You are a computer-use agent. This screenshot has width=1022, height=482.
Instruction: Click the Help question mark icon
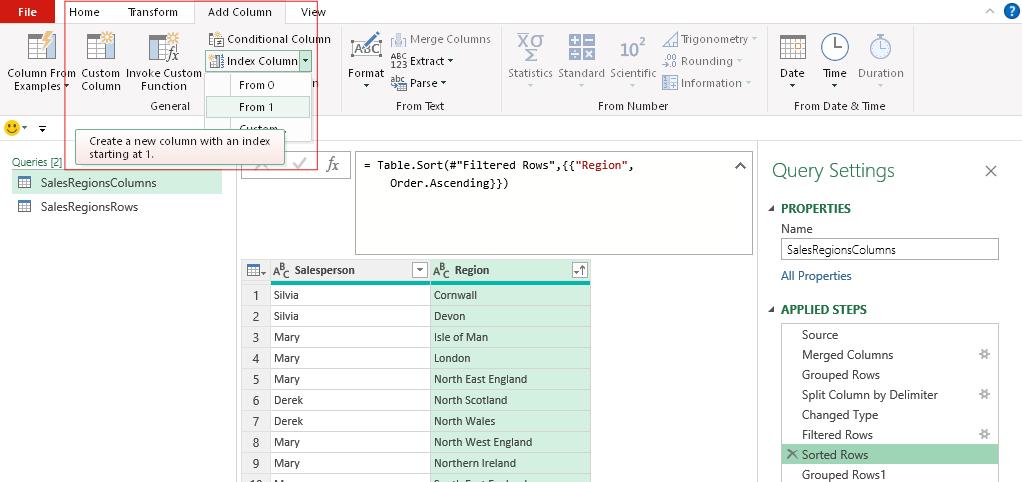(x=1012, y=11)
